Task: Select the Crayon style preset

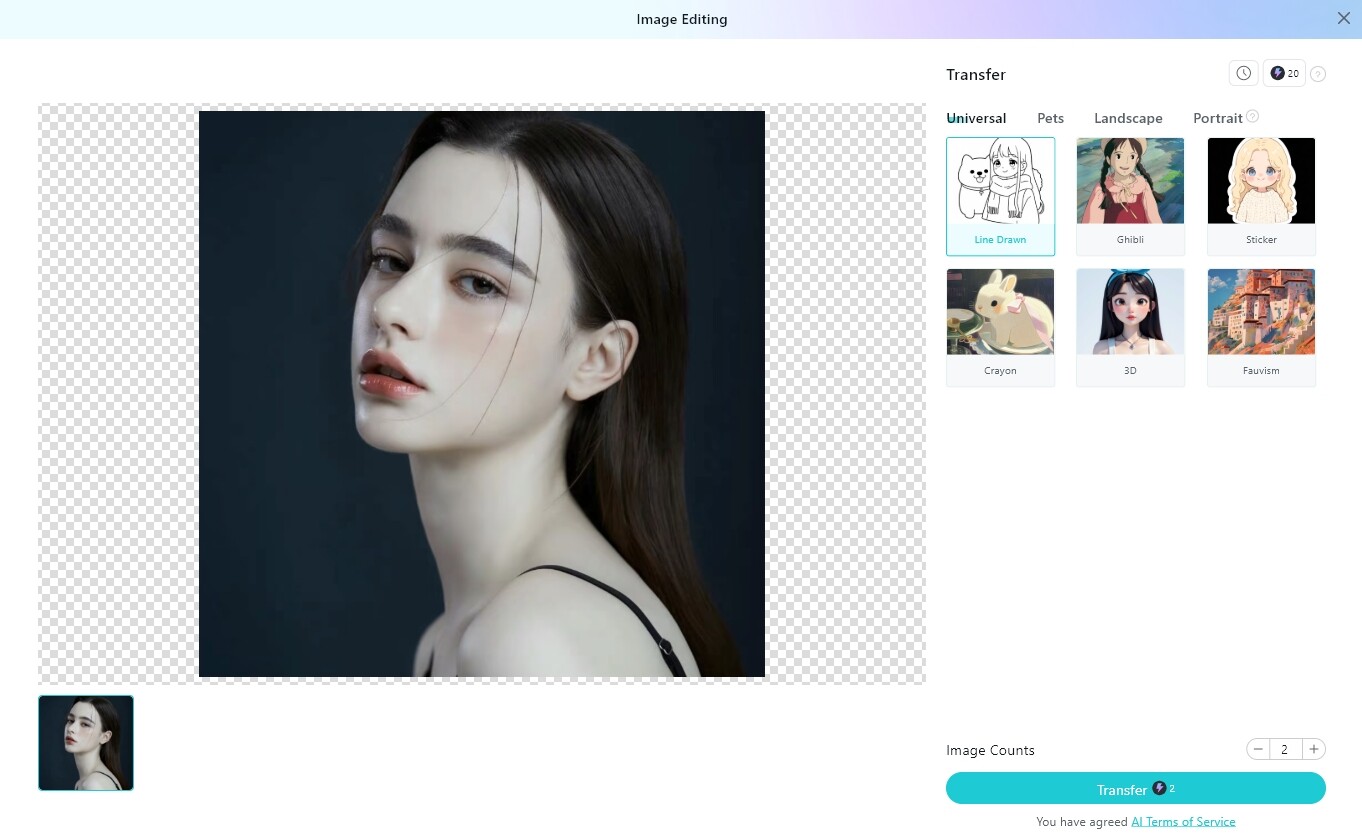Action: pyautogui.click(x=1000, y=326)
